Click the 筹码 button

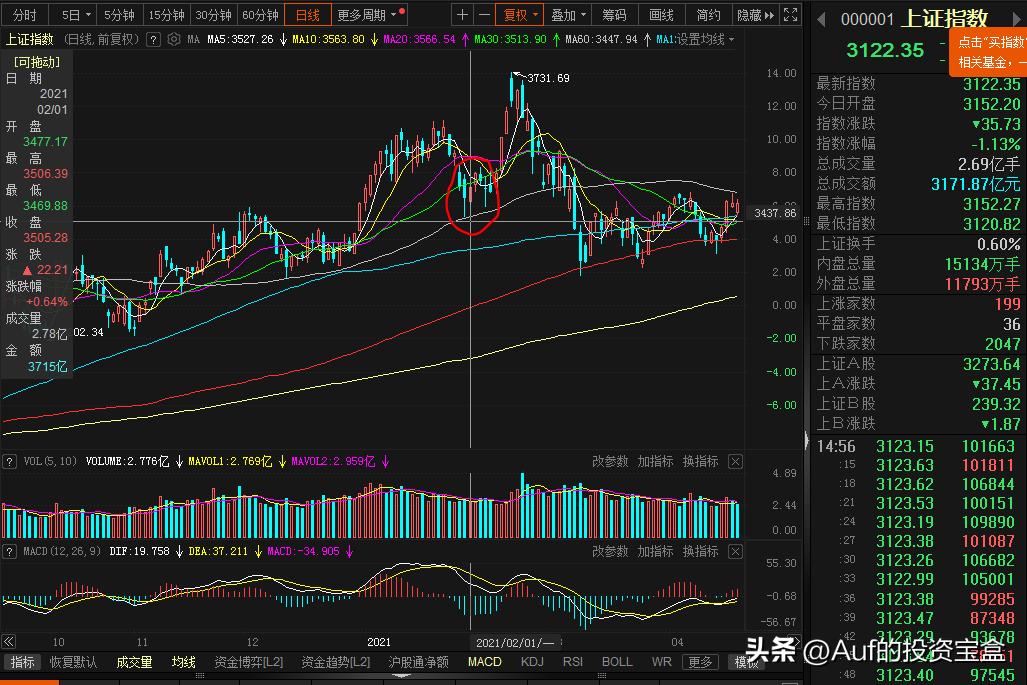point(614,14)
